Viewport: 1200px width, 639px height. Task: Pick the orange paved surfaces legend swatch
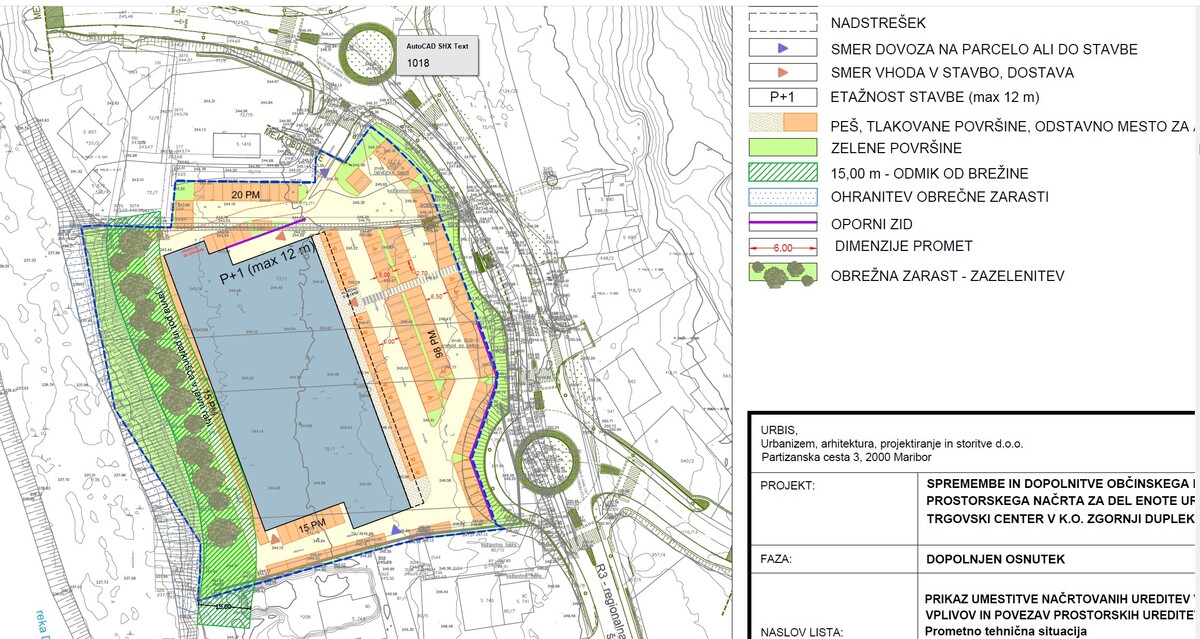click(783, 124)
